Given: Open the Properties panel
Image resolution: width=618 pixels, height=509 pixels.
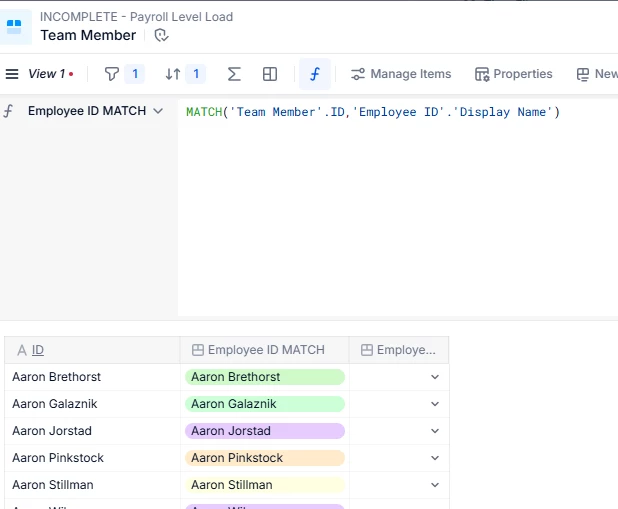Looking at the screenshot, I should [x=514, y=74].
